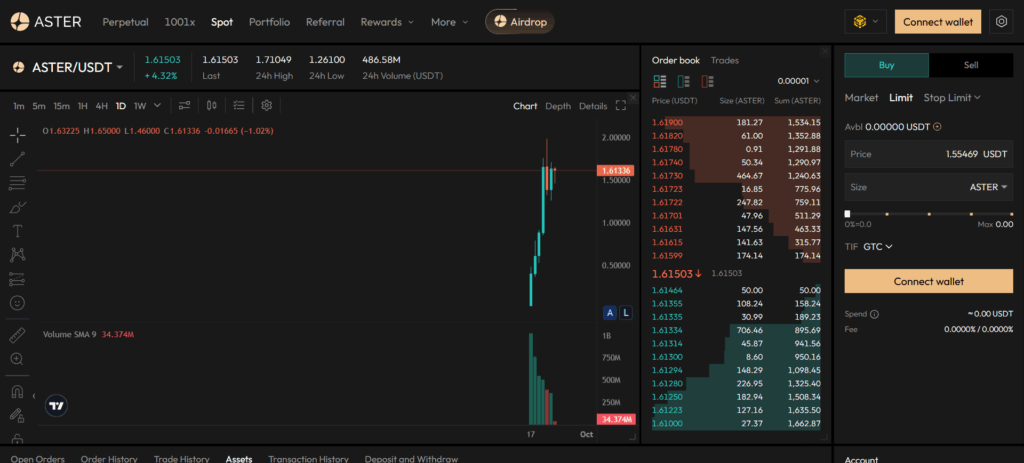
Task: Enter fullscreen chart mode
Action: point(621,105)
